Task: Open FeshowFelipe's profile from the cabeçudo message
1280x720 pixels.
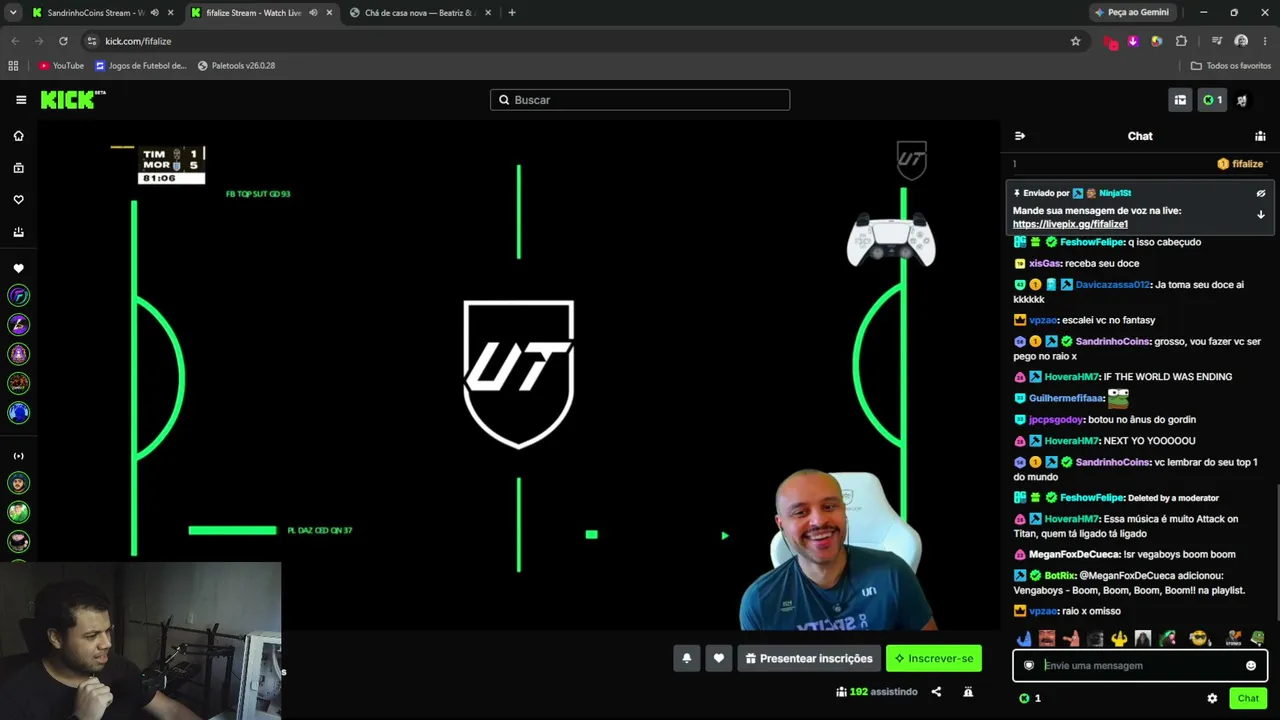Action: (x=1092, y=242)
